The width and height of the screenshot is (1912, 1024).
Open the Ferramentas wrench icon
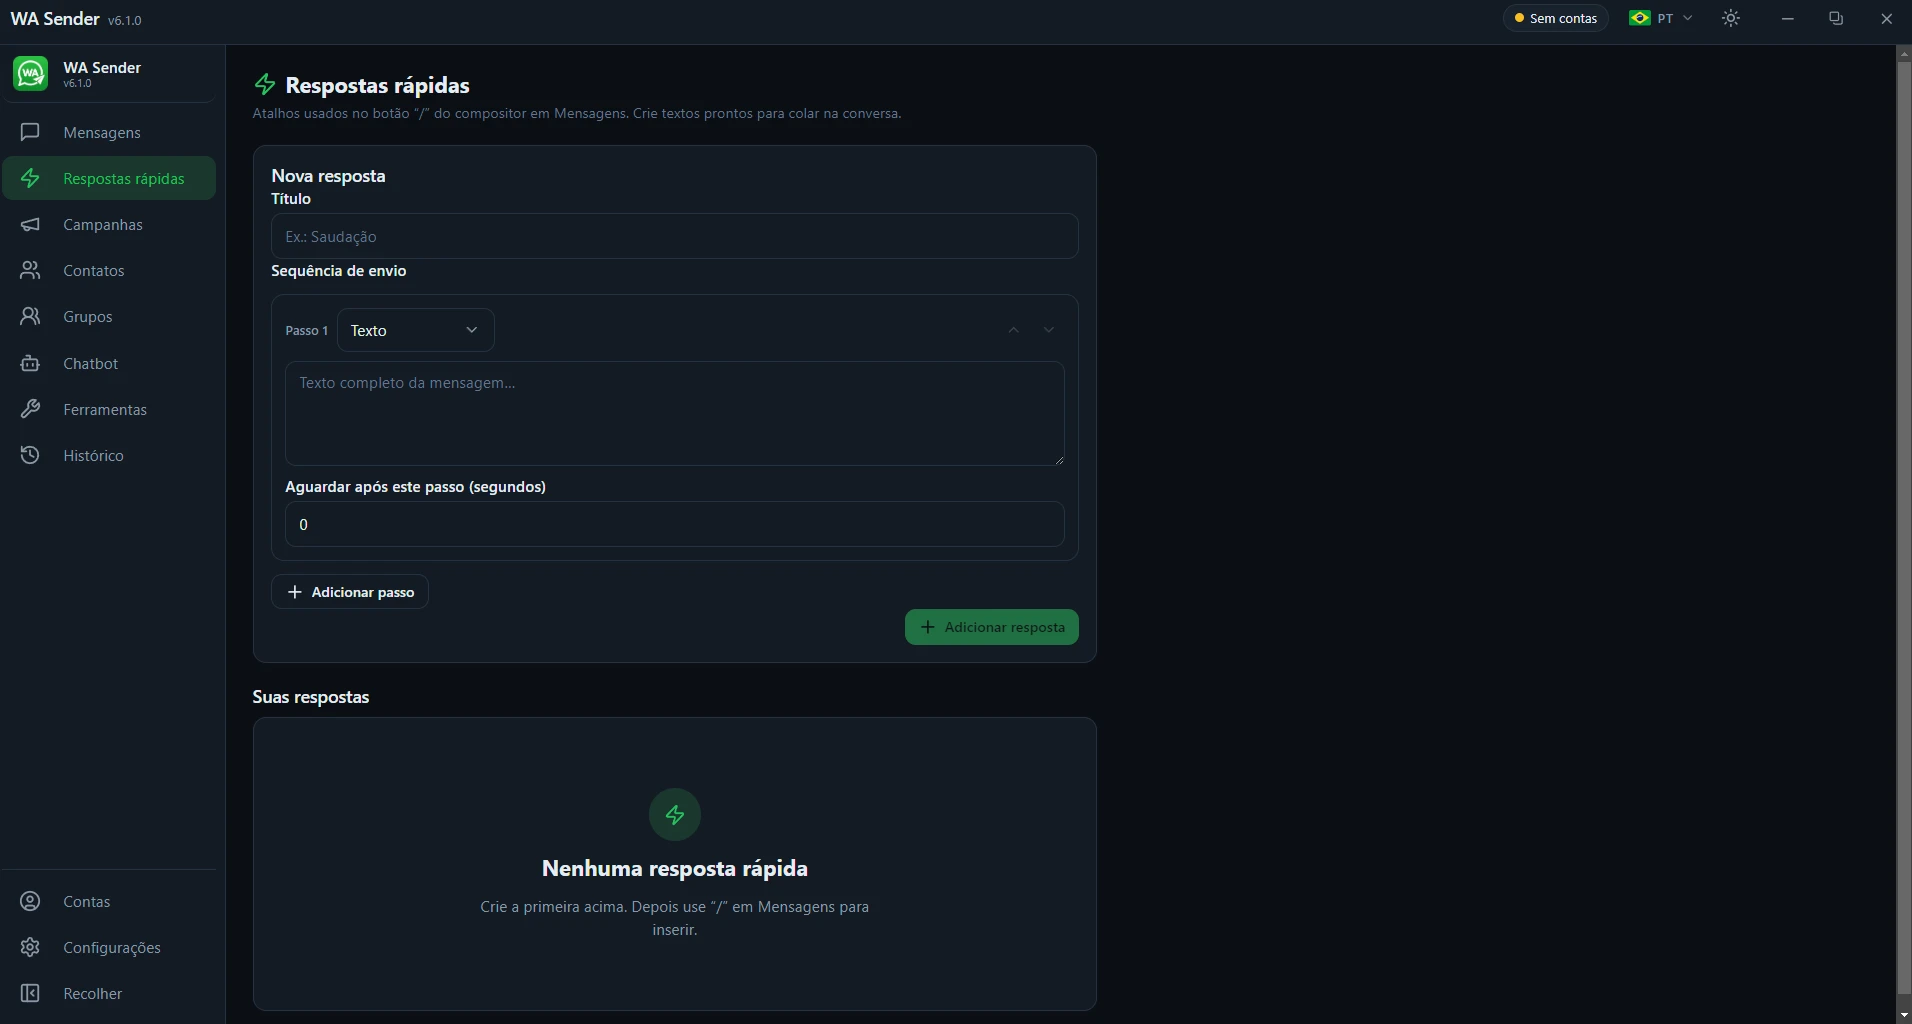30,409
